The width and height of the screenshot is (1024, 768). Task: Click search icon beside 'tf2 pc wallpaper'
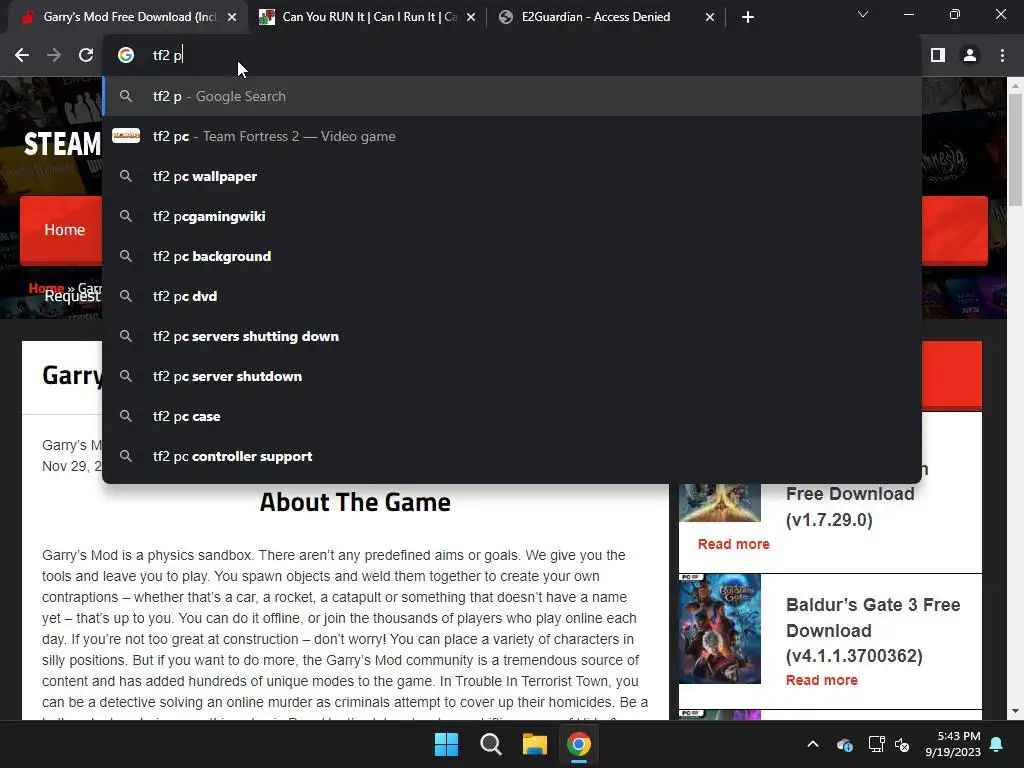(126, 176)
